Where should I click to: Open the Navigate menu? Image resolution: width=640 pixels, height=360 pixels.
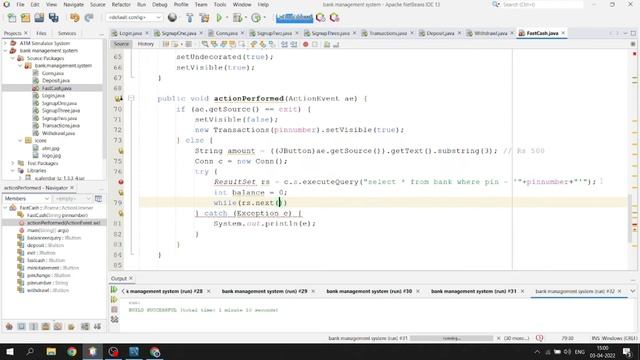(x=73, y=4)
